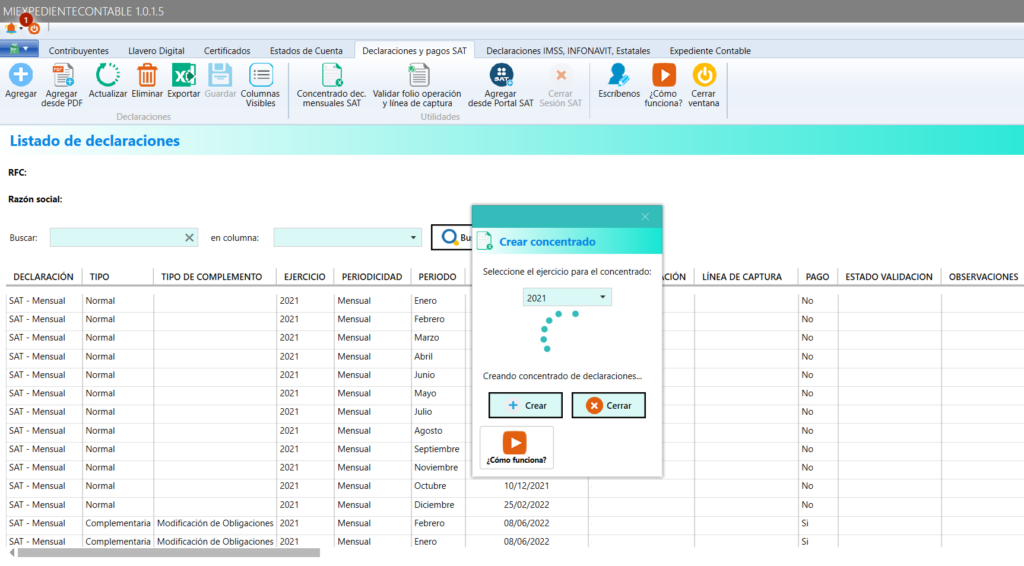Open the Expediente Contable tab
Screen dimensions: 1024x566
click(x=710, y=51)
